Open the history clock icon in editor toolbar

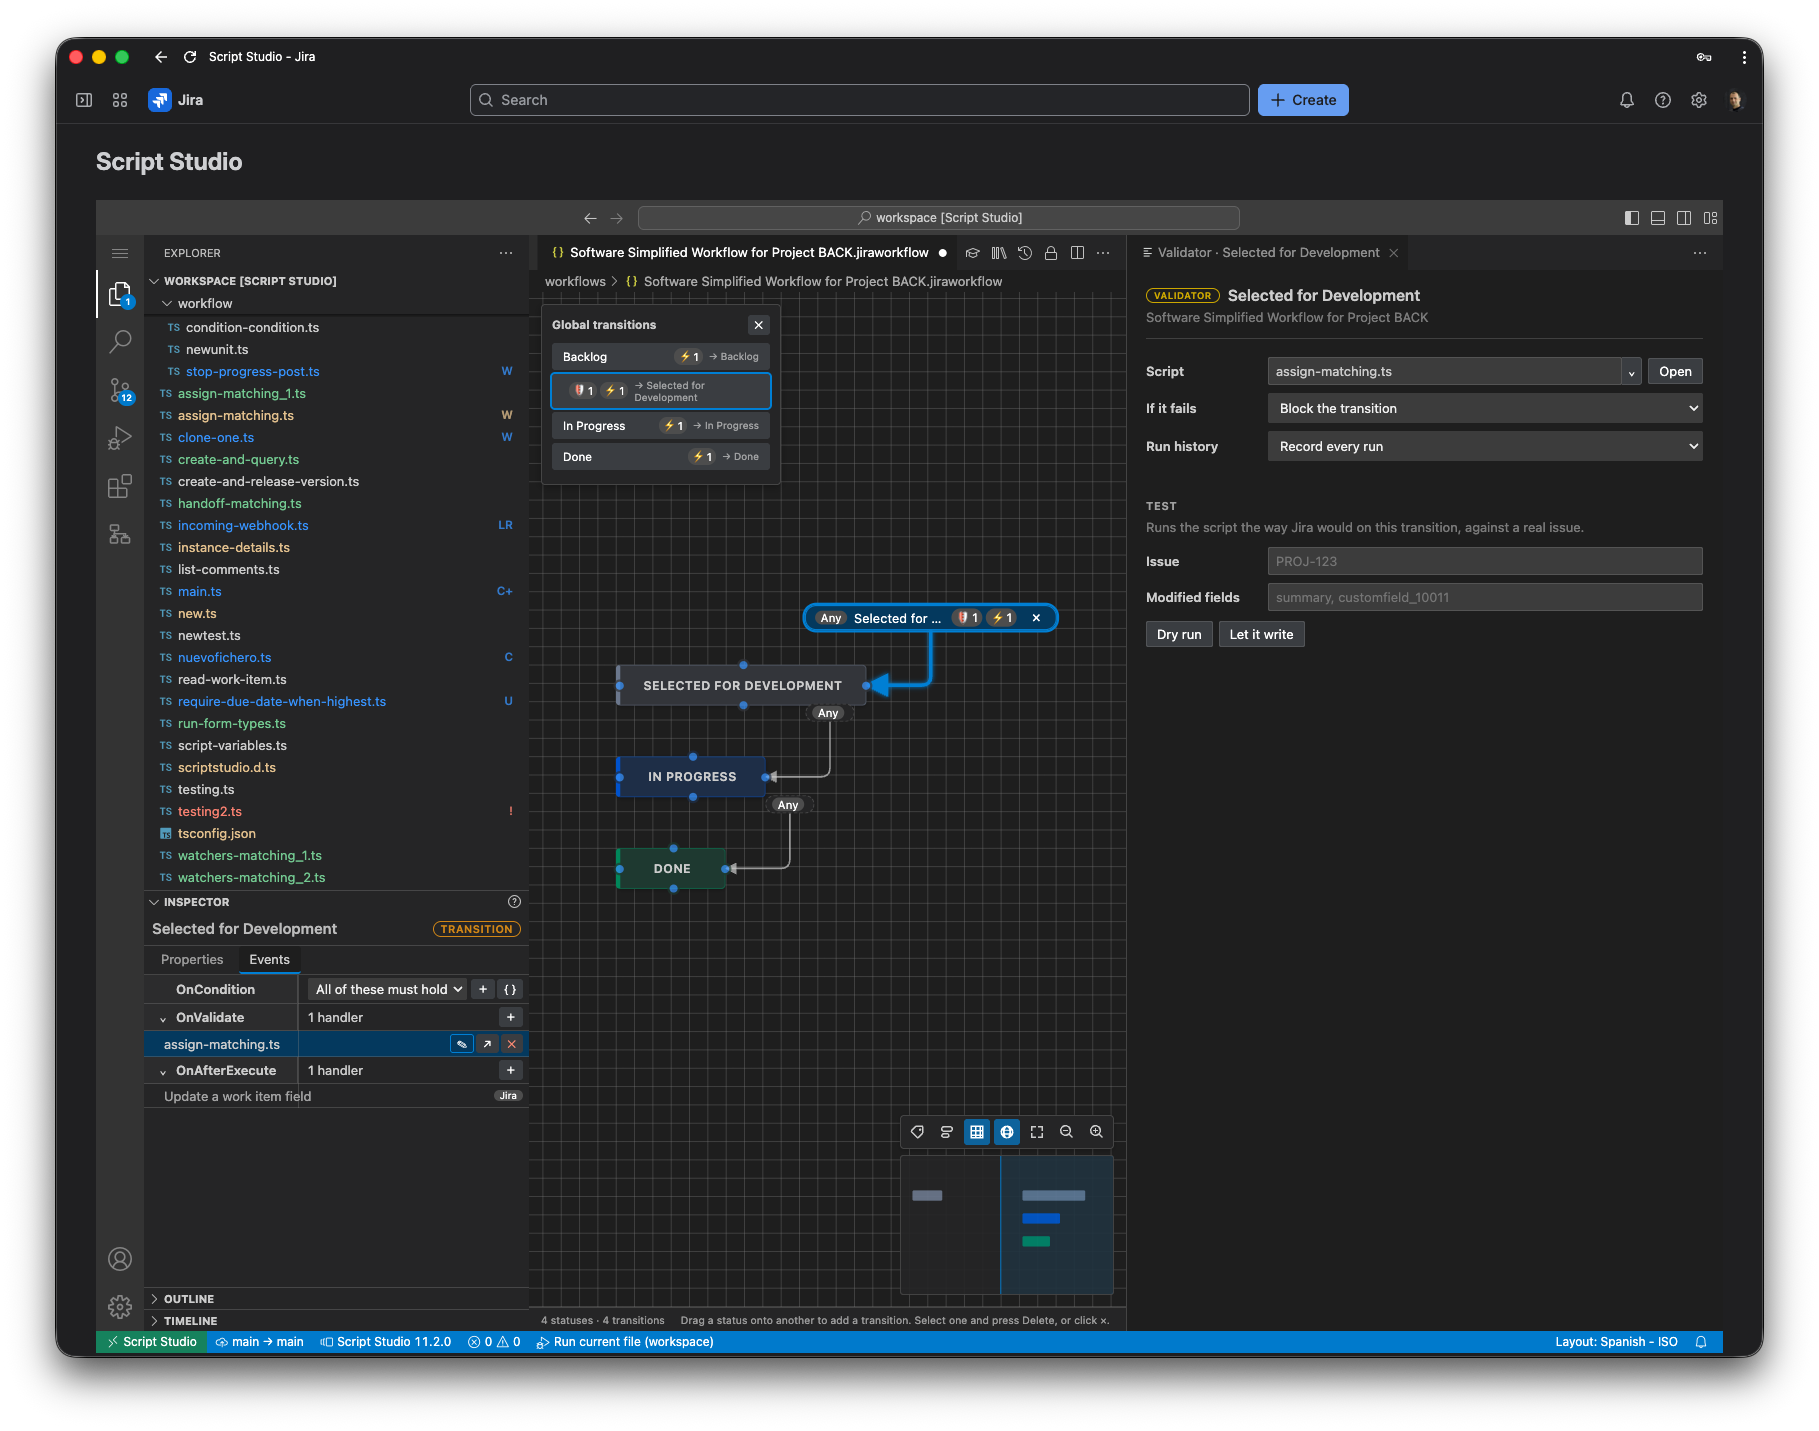point(1025,253)
